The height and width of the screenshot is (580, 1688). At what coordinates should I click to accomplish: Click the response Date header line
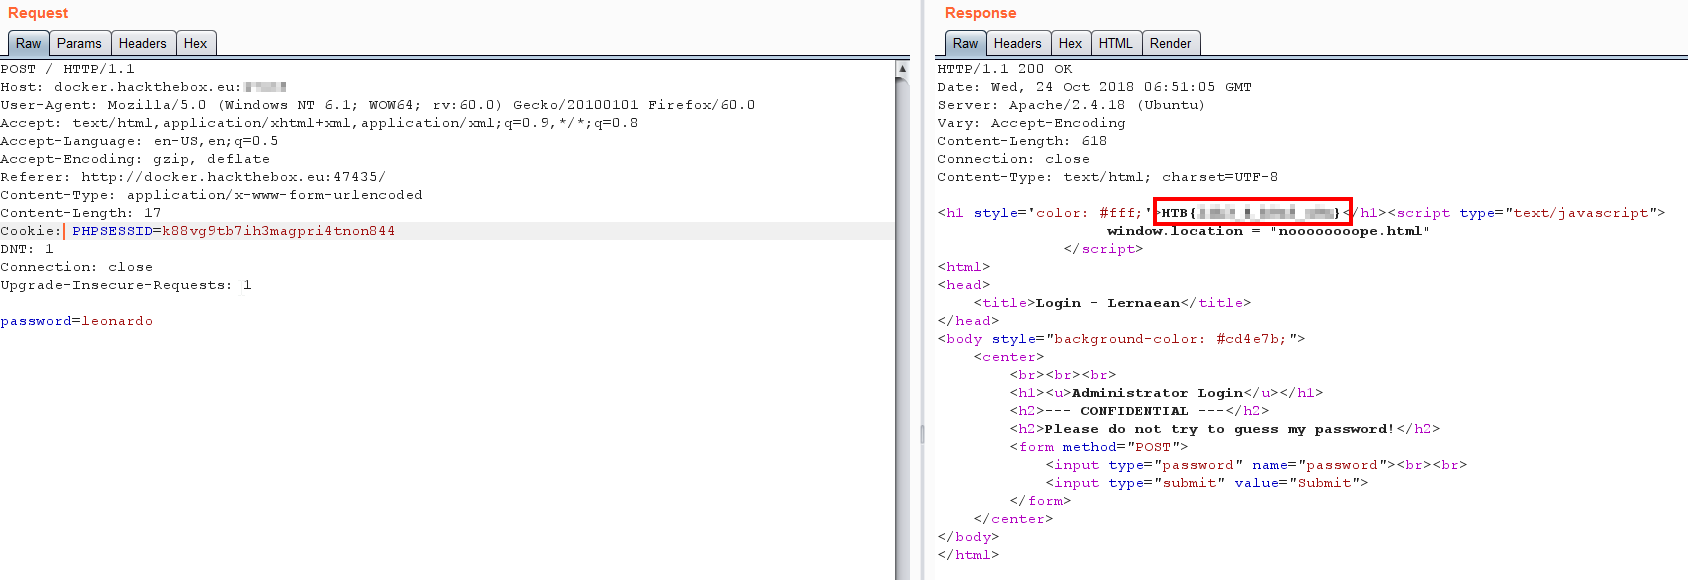pyautogui.click(x=1094, y=87)
